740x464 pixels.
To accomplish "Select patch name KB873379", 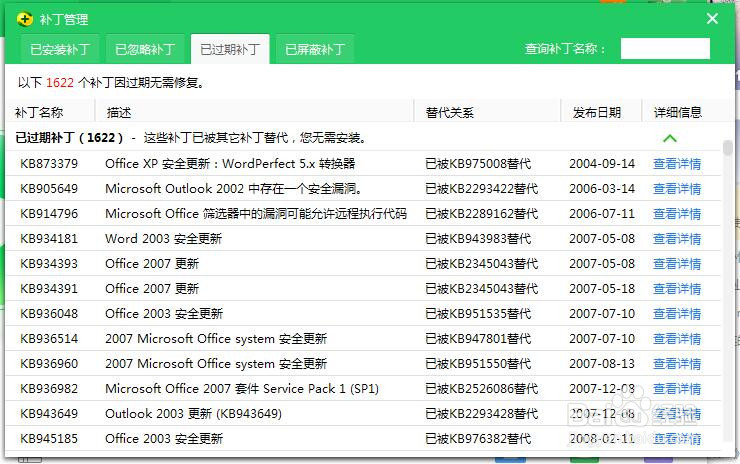I will 49,164.
